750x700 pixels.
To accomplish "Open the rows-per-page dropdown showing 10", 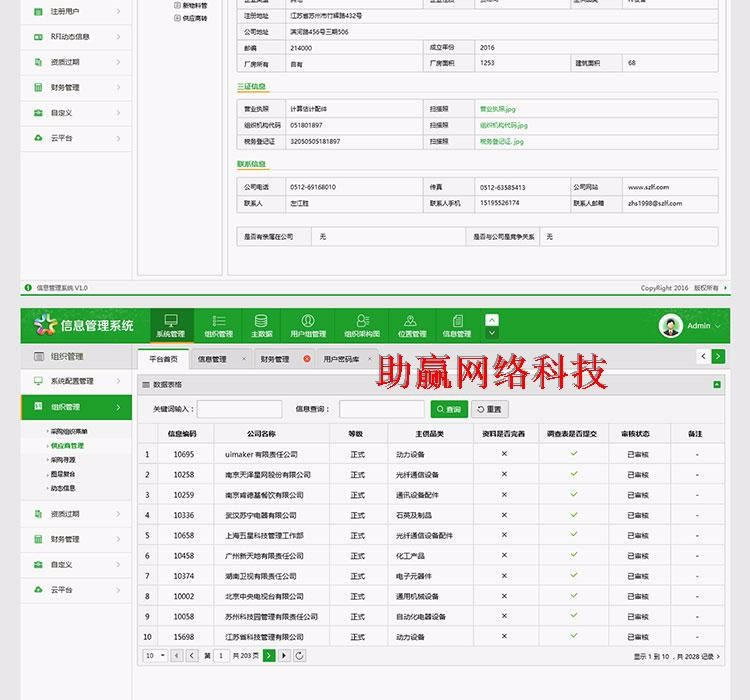I will pos(155,656).
